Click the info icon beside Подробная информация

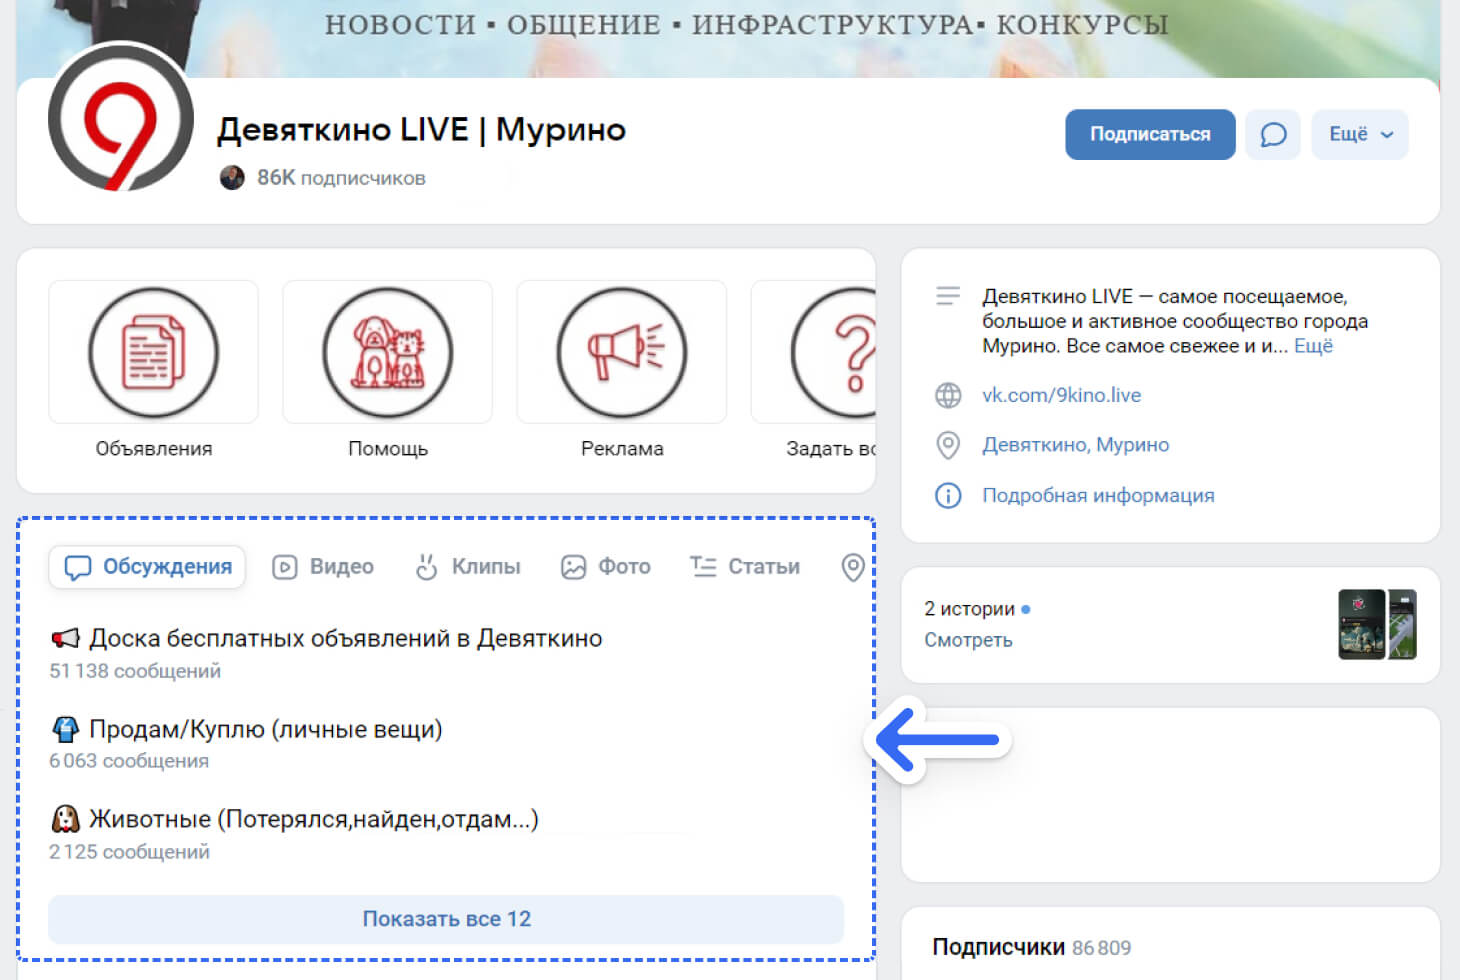[948, 495]
